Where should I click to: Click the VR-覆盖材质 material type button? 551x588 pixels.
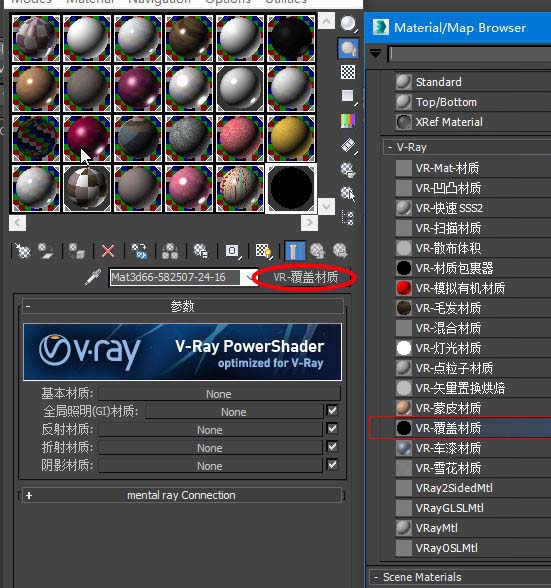[305, 278]
